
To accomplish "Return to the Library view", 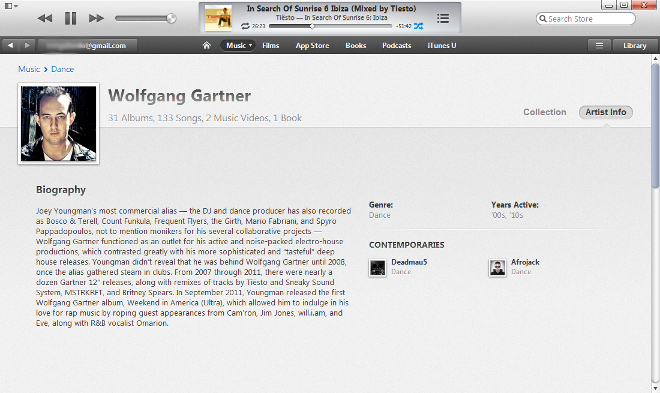I will (634, 45).
